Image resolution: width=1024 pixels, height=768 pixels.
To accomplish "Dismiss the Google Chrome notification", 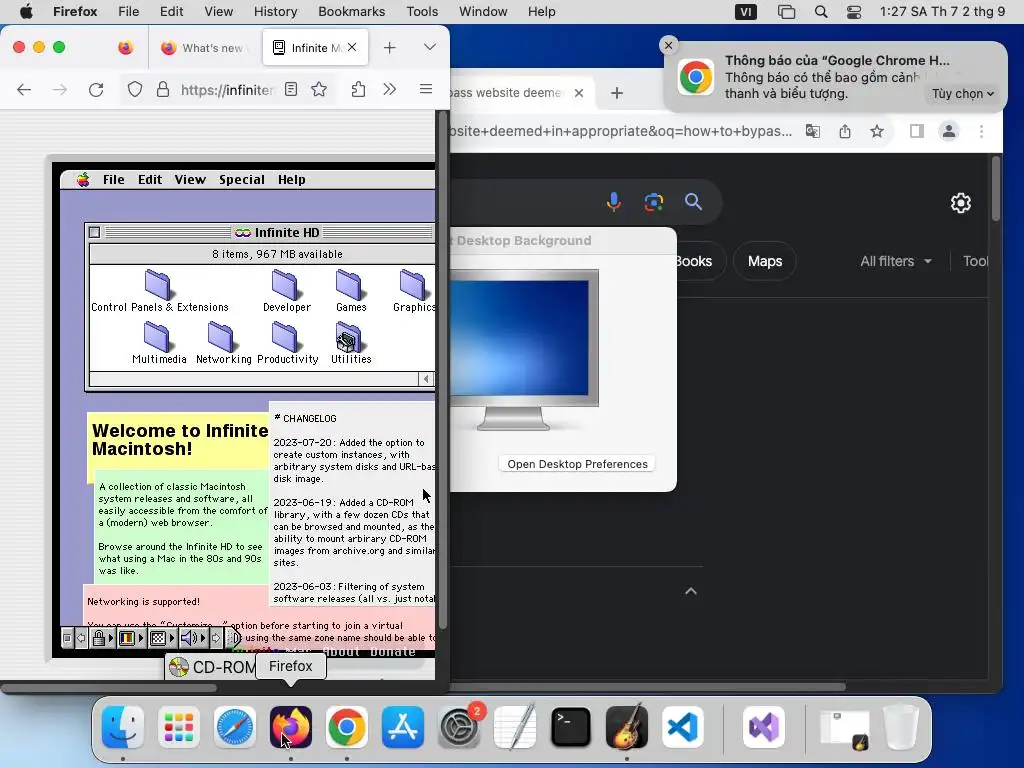I will click(x=668, y=45).
